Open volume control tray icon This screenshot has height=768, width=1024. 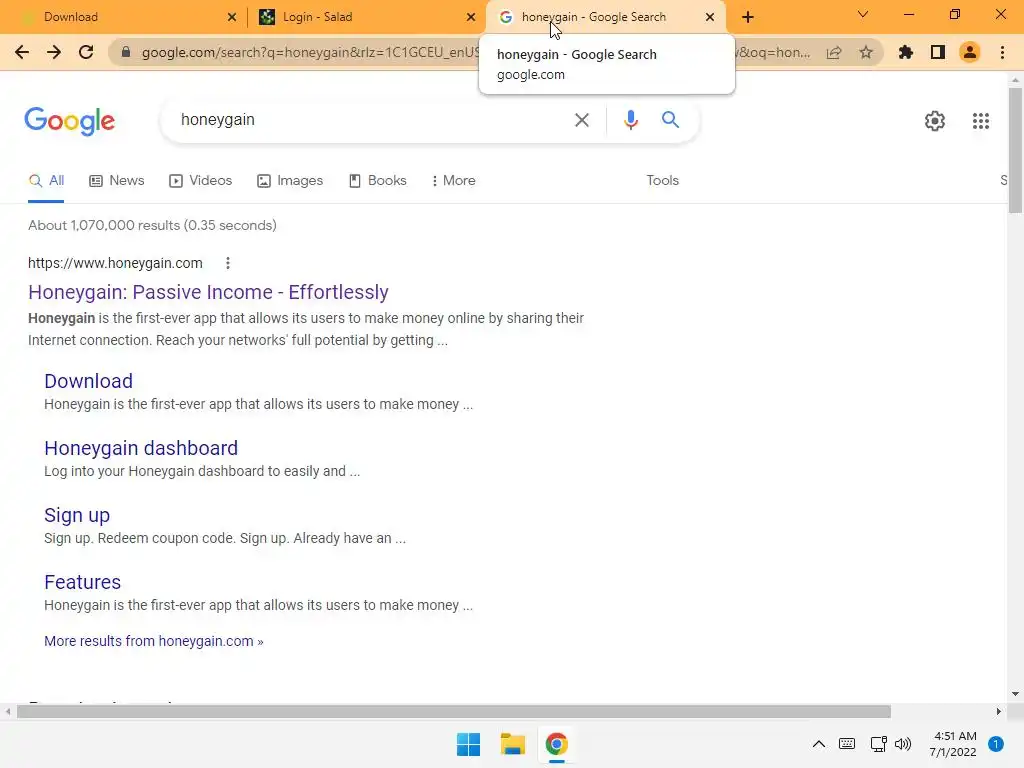point(903,744)
